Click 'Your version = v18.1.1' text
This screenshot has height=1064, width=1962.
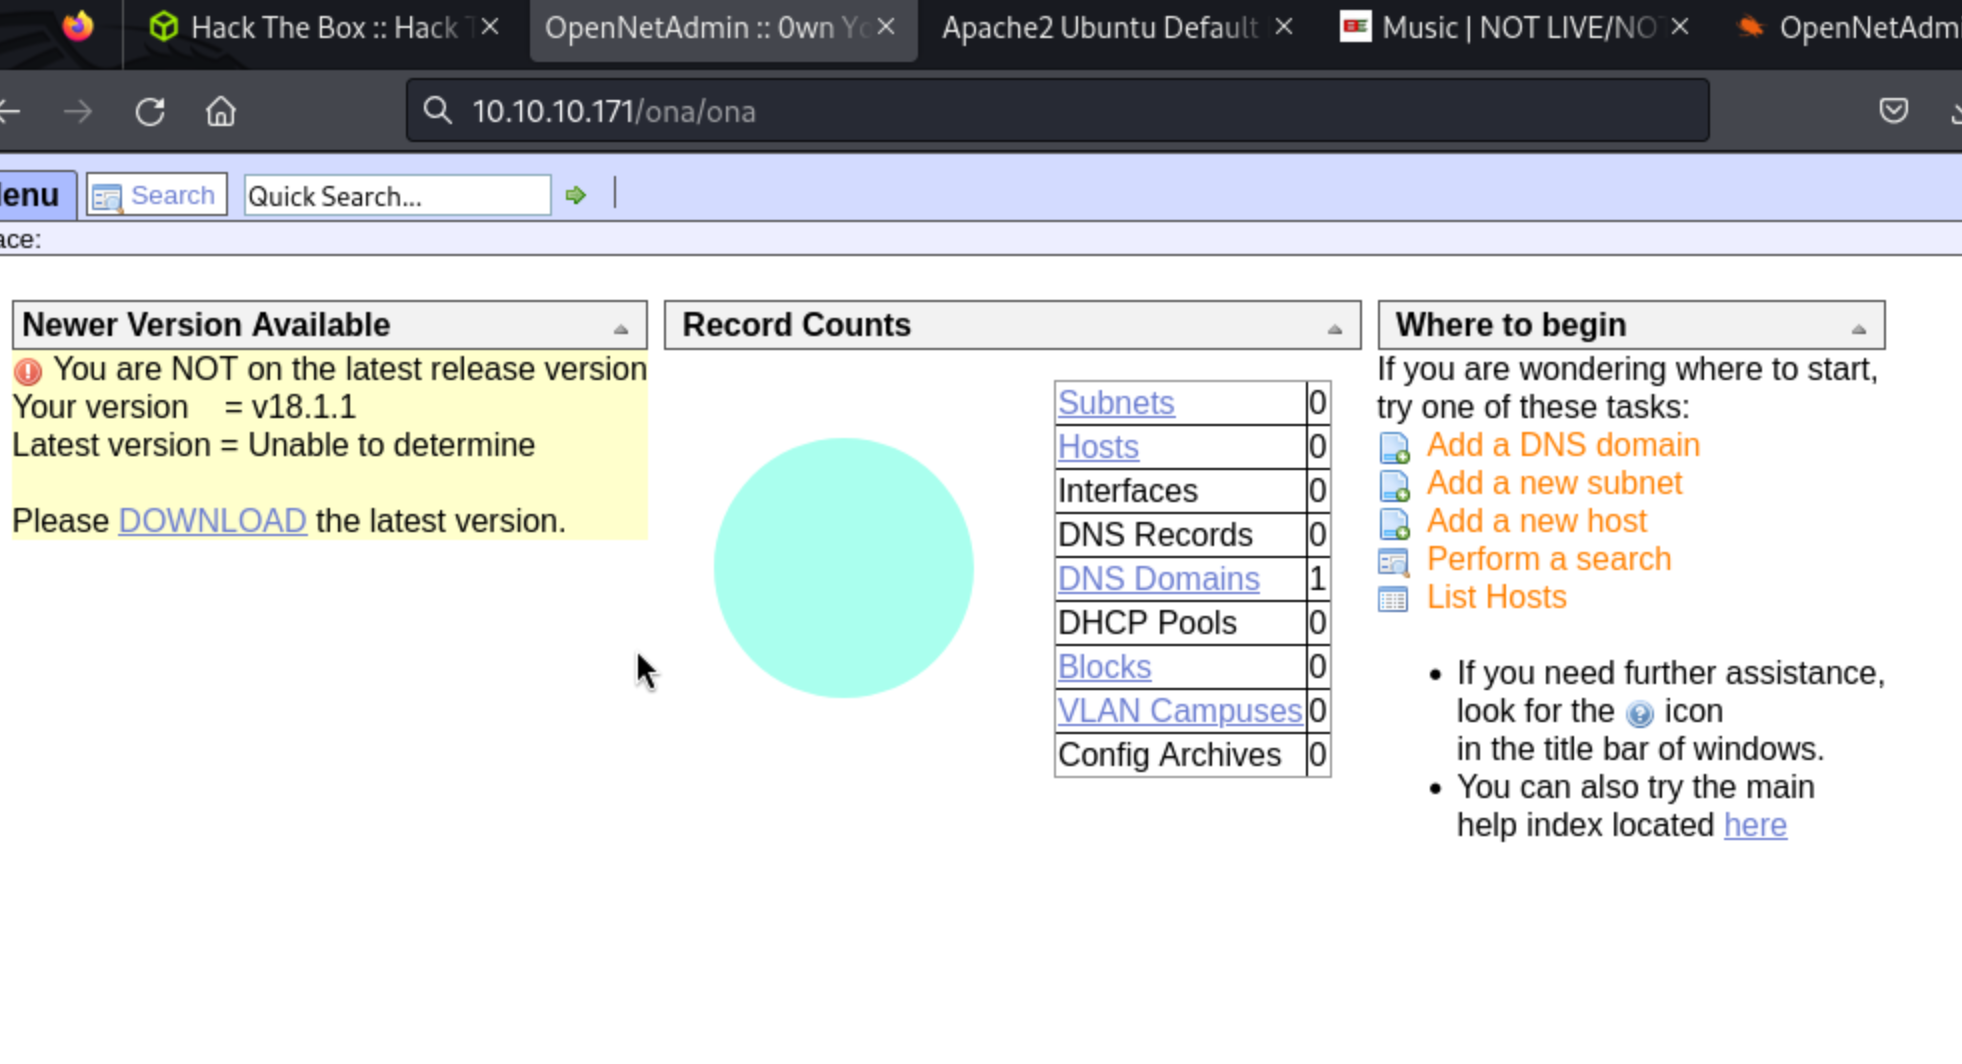[x=184, y=407]
